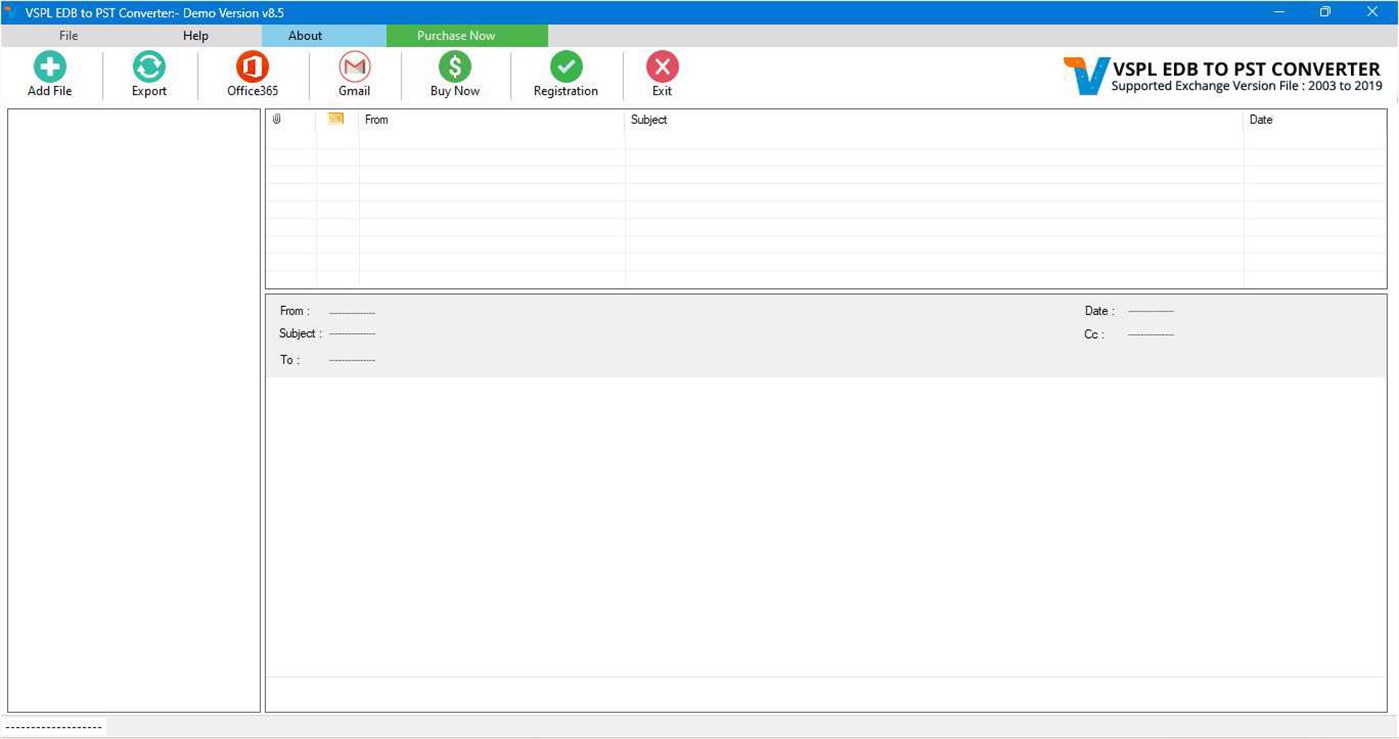Click the VSPL logo

pos(1084,73)
